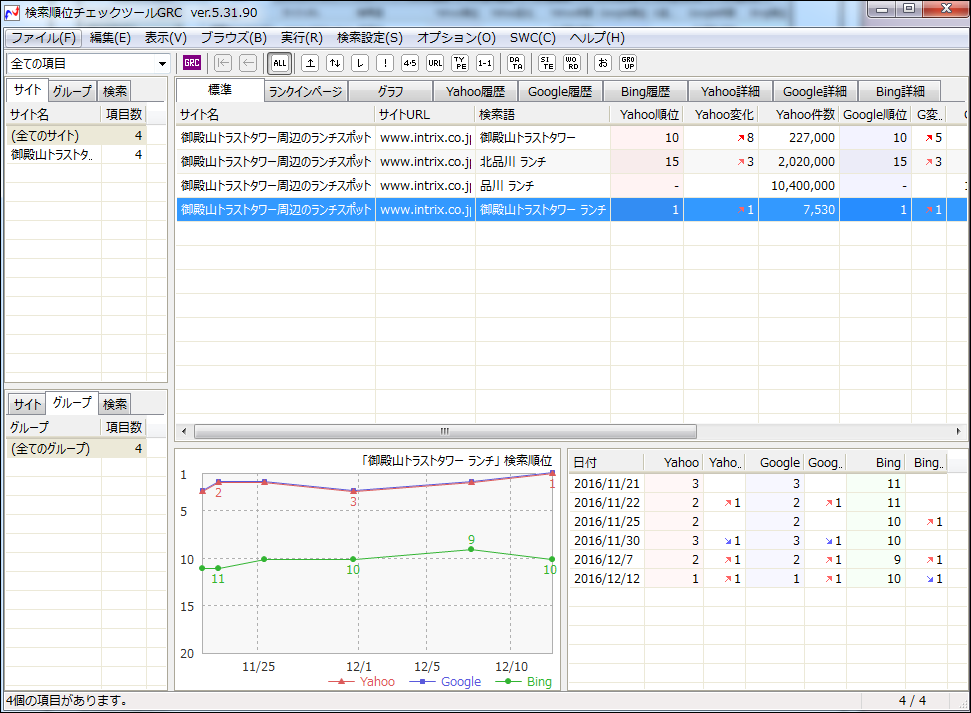Select the 2016/12/12 history row
The width and height of the screenshot is (971, 713).
pyautogui.click(x=759, y=579)
